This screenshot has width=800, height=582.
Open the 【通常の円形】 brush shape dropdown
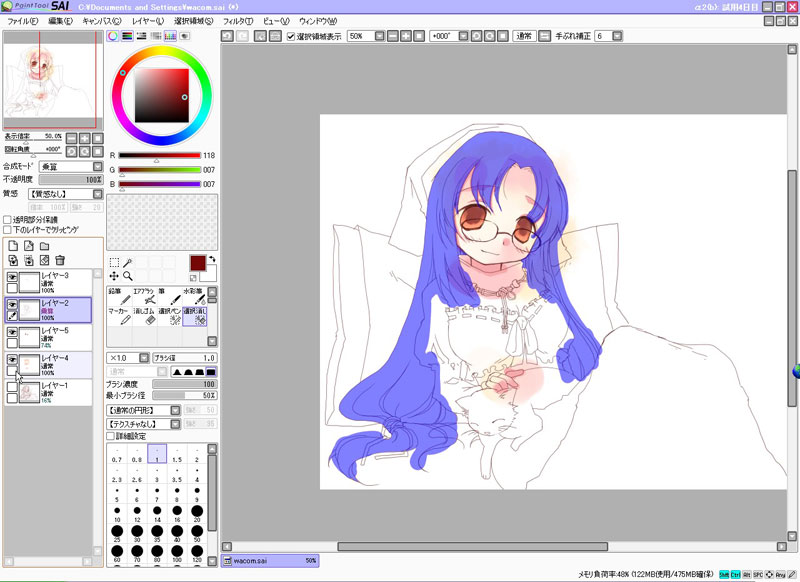coord(175,410)
